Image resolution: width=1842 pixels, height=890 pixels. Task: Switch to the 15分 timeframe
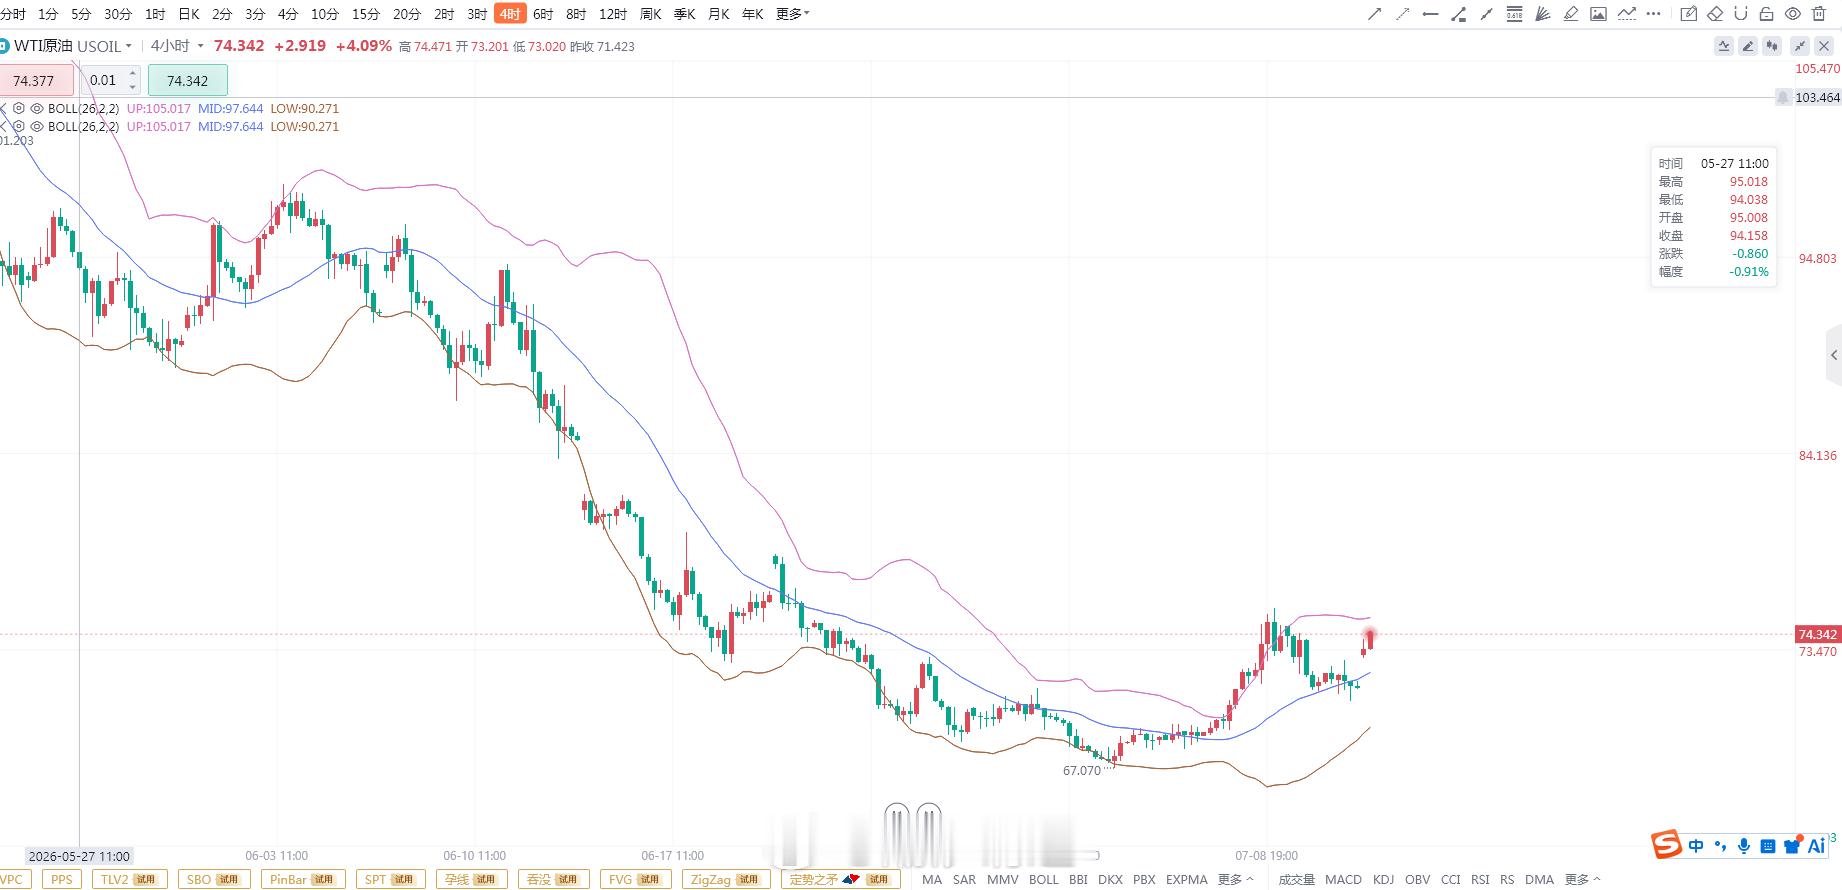click(x=365, y=14)
